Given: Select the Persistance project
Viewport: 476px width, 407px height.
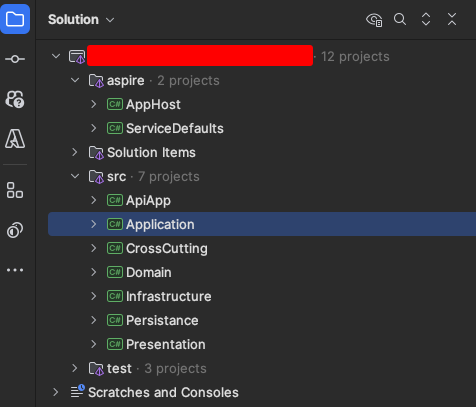Looking at the screenshot, I should 162,320.
